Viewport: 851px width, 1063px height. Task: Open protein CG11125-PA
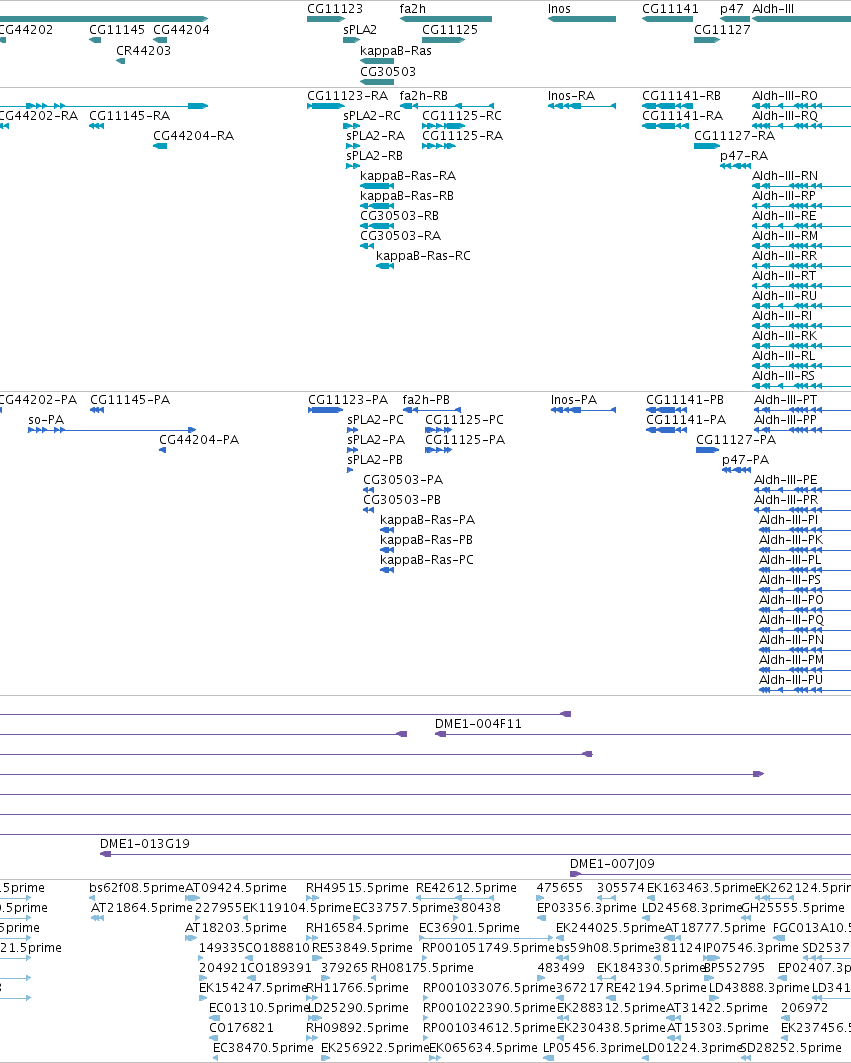click(x=465, y=440)
